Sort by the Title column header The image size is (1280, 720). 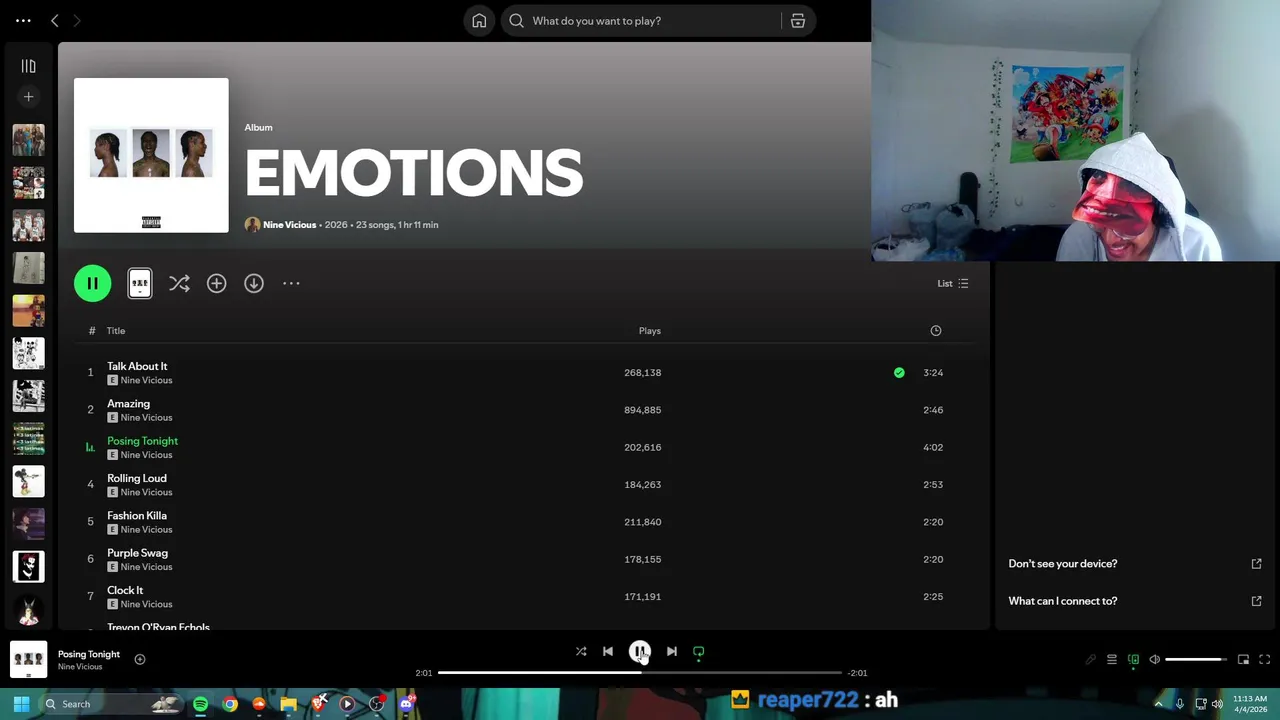coord(116,331)
